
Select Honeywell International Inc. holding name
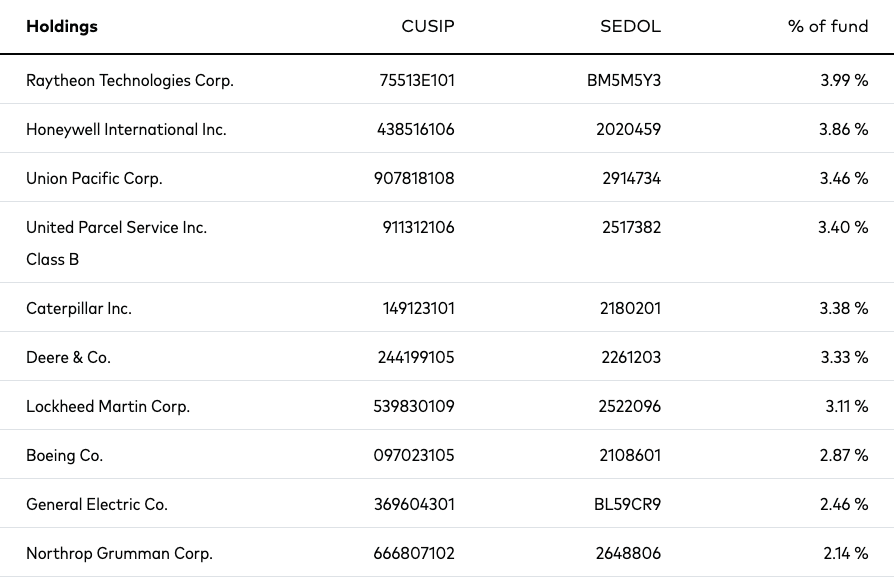[126, 130]
